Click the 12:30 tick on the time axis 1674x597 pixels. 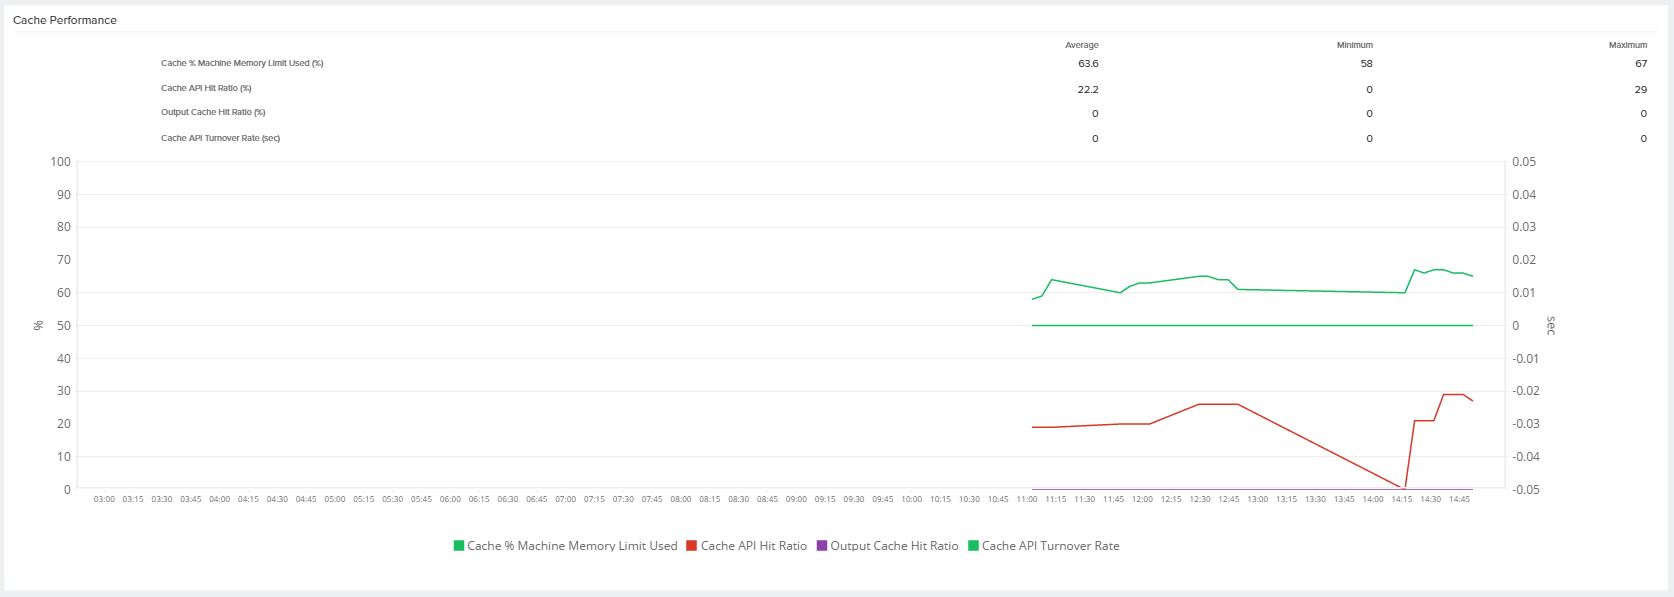tap(1200, 499)
